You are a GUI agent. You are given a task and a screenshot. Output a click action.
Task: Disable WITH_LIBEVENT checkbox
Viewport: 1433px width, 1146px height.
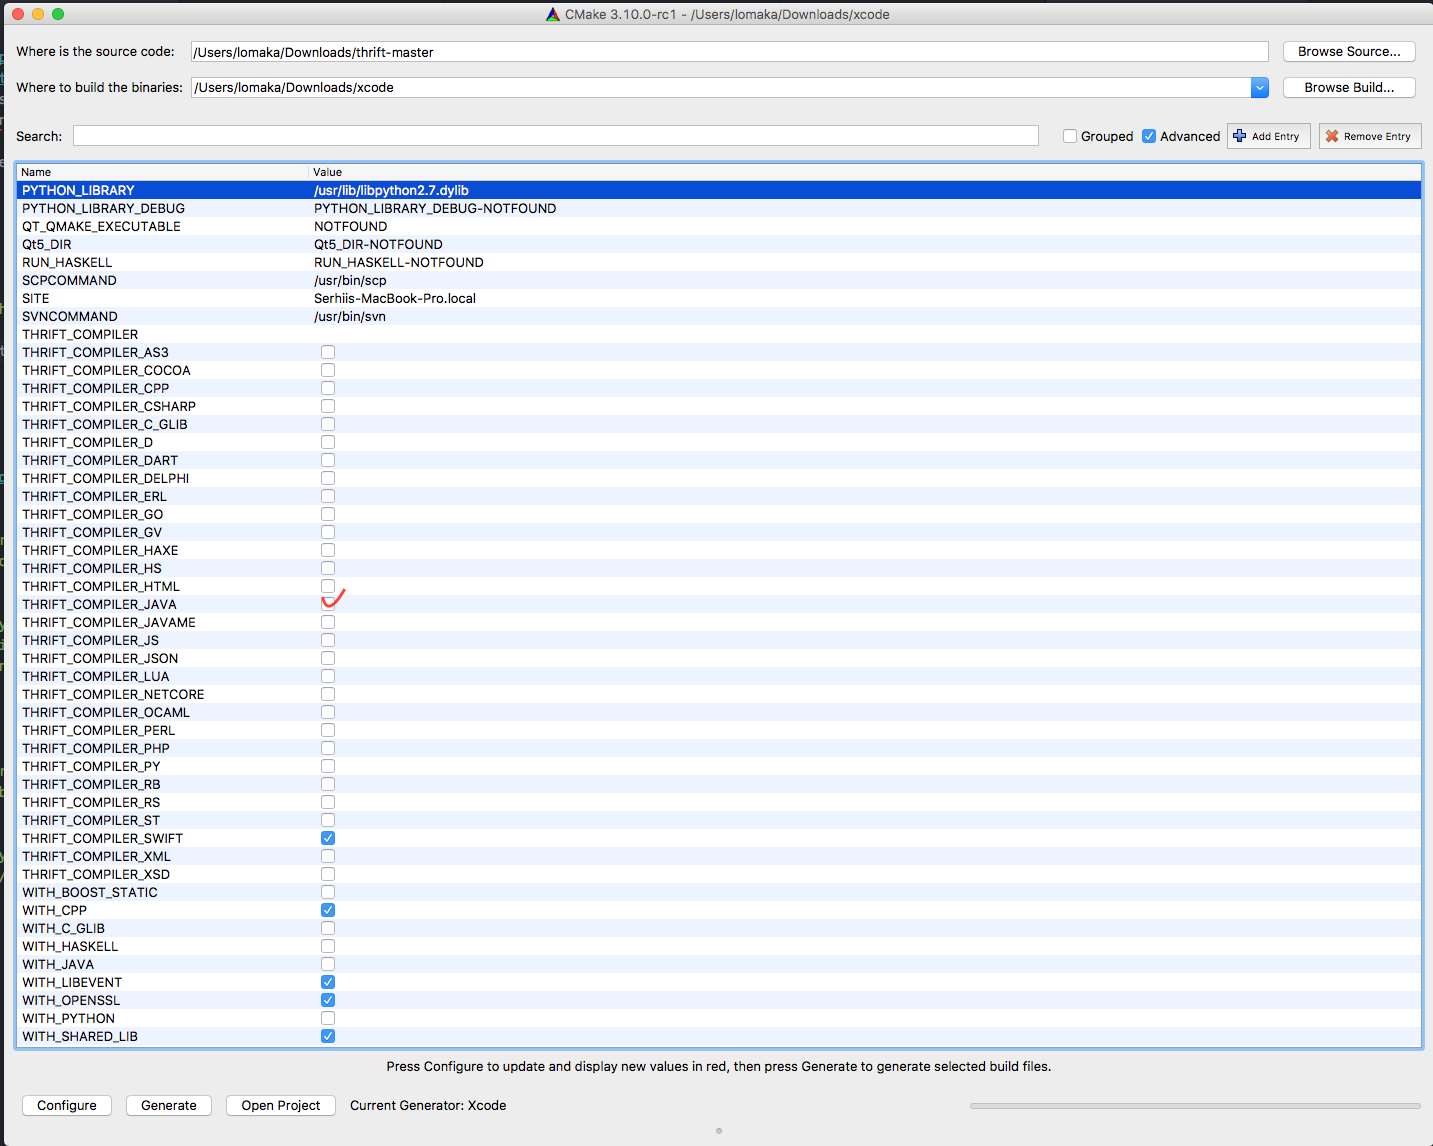tap(328, 982)
